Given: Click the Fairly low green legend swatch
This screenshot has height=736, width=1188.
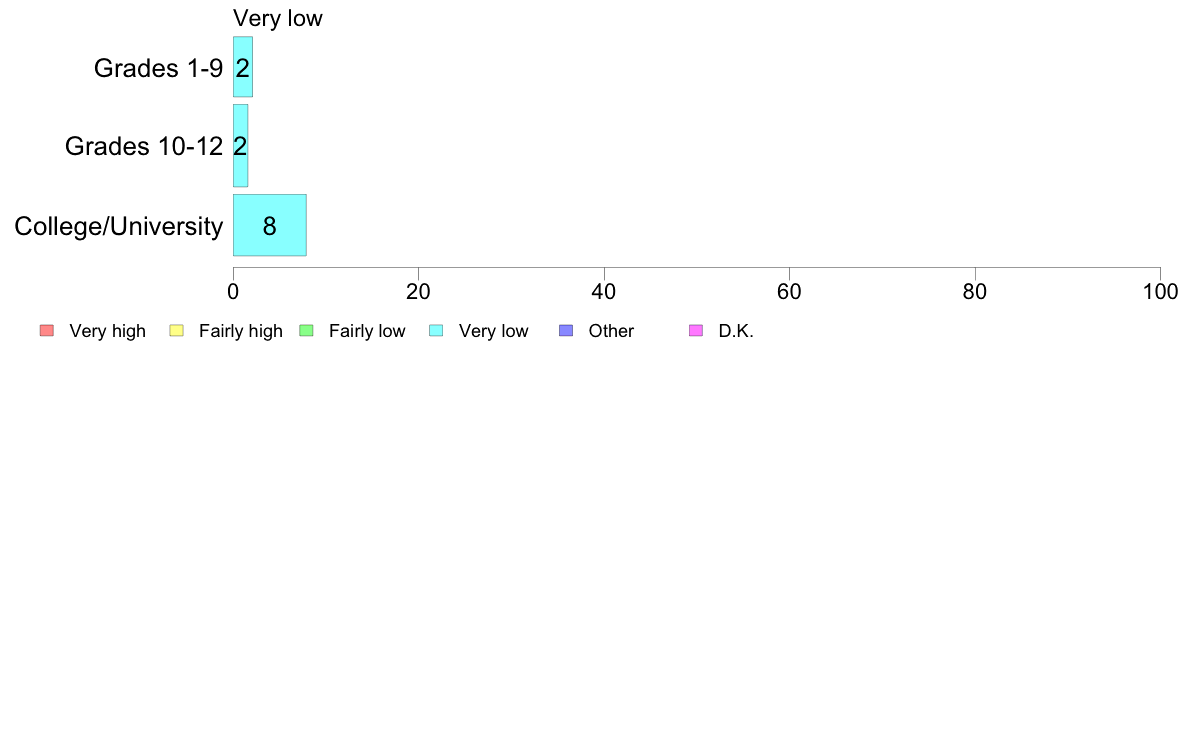Looking at the screenshot, I should [x=306, y=330].
